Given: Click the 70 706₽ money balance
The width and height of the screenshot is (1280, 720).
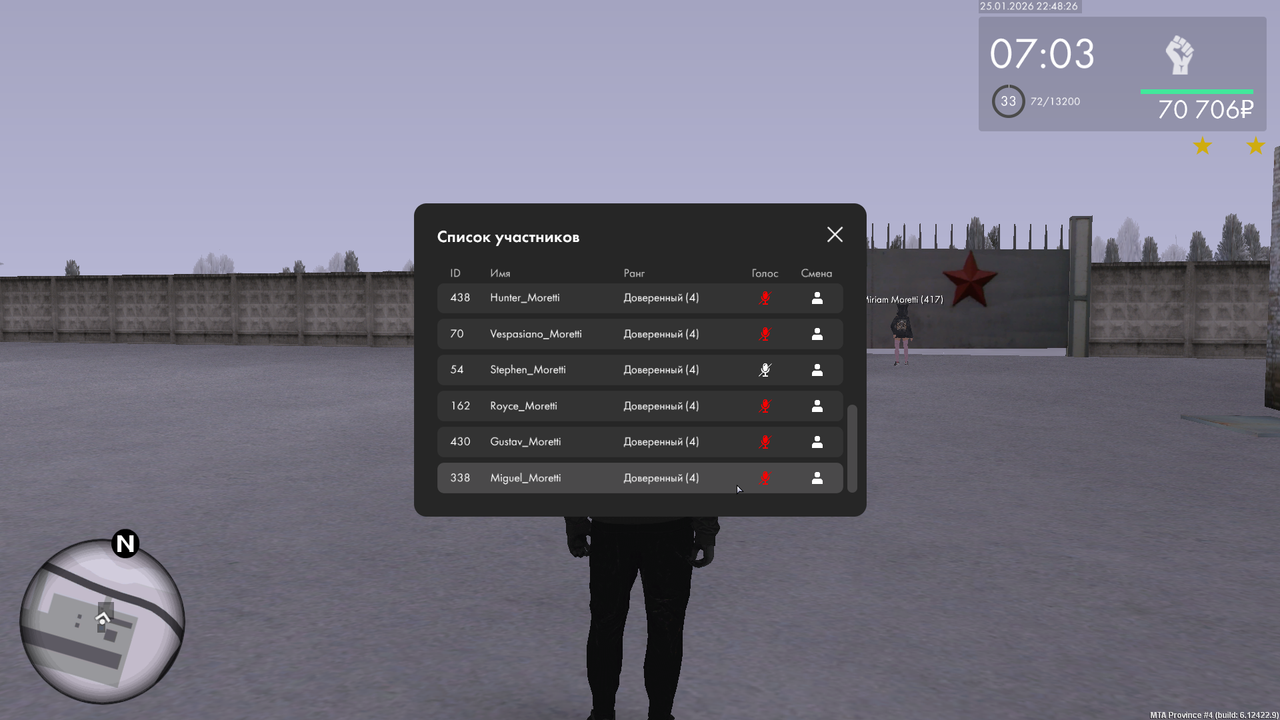Looking at the screenshot, I should pos(1205,110).
